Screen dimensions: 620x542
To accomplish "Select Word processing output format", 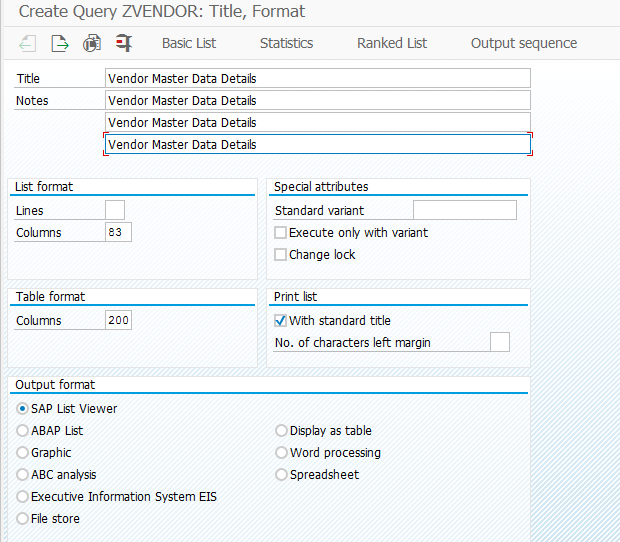I will click(x=281, y=453).
